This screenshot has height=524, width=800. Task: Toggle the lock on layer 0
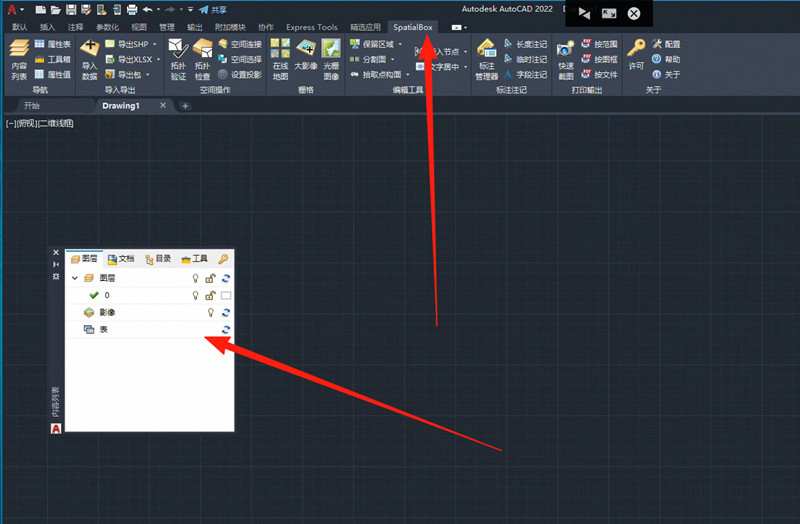point(210,295)
